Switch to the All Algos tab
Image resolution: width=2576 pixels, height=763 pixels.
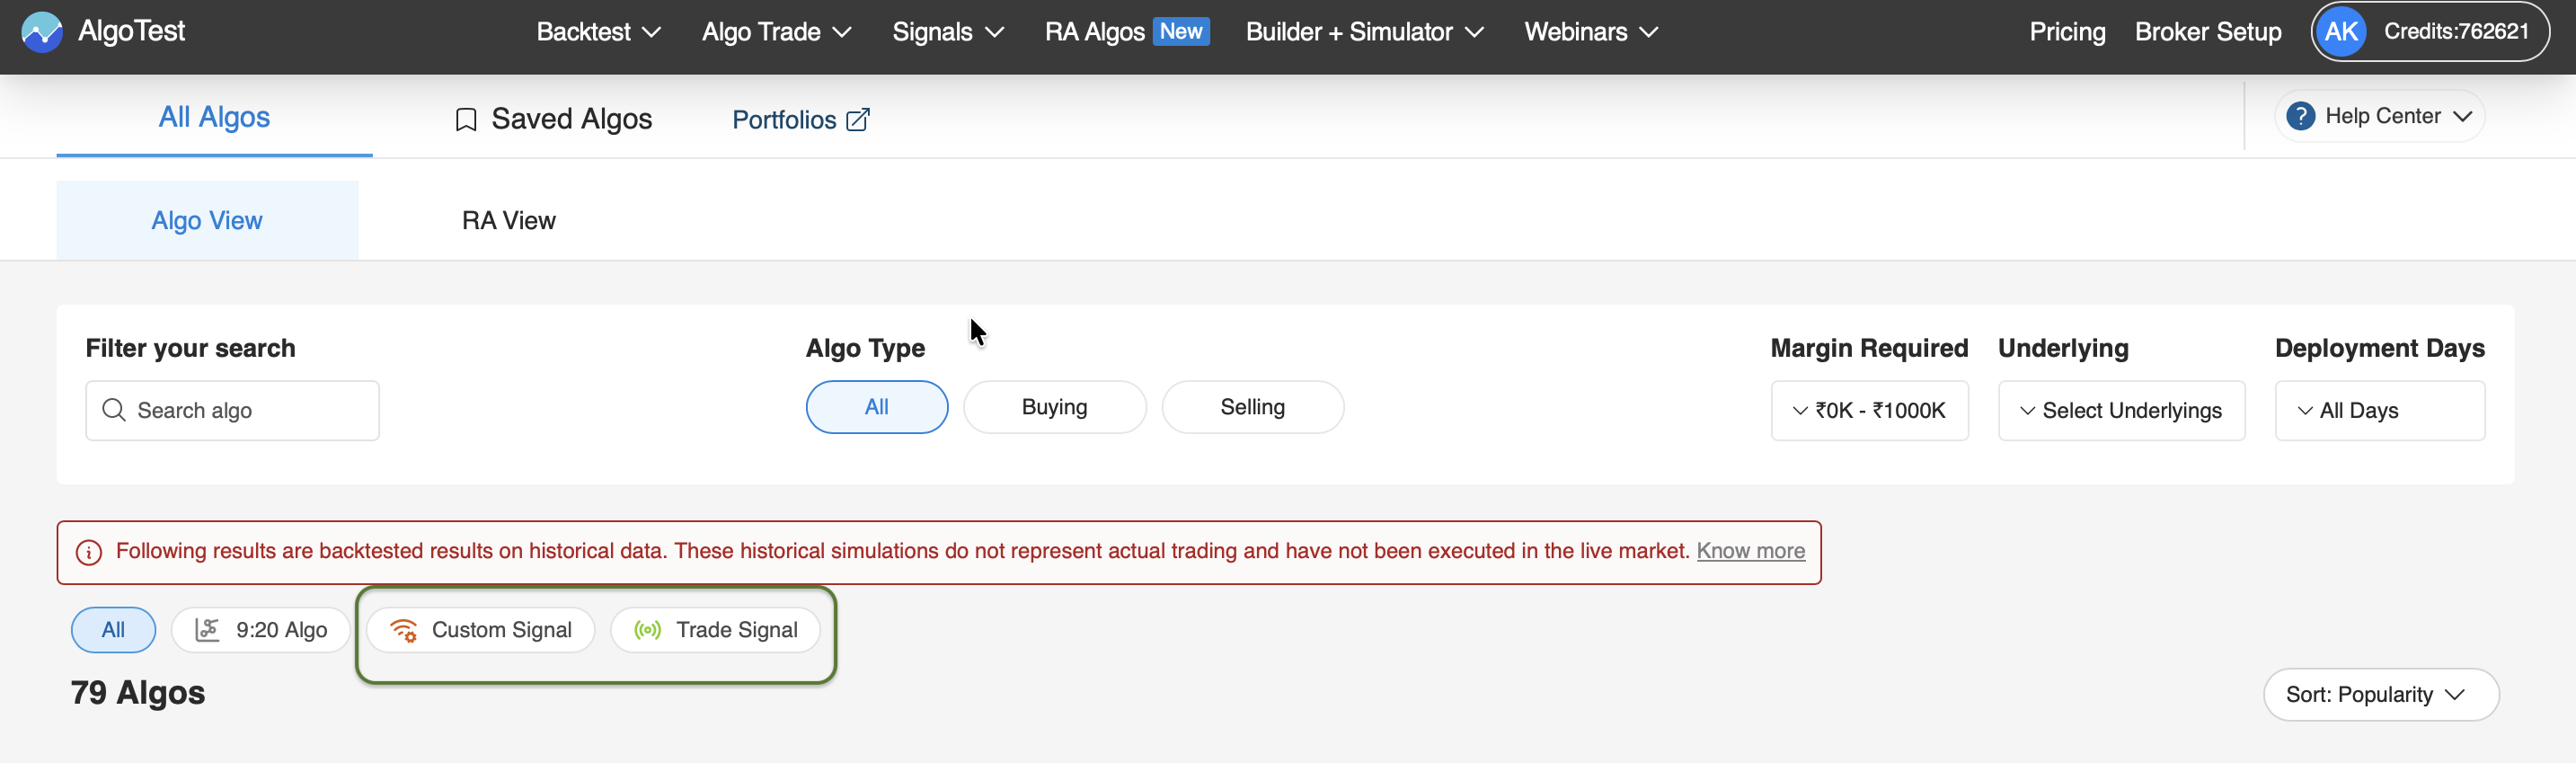[214, 117]
